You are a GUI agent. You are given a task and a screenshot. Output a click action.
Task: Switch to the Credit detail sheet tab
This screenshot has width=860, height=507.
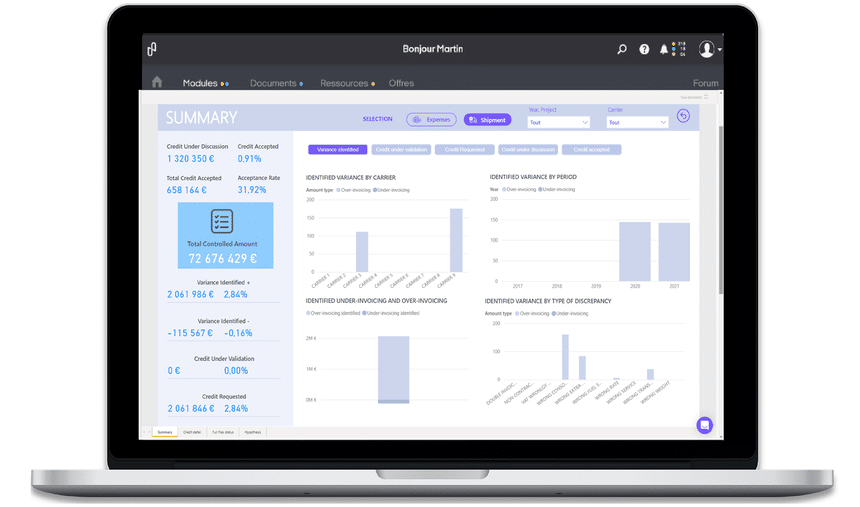tap(192, 432)
